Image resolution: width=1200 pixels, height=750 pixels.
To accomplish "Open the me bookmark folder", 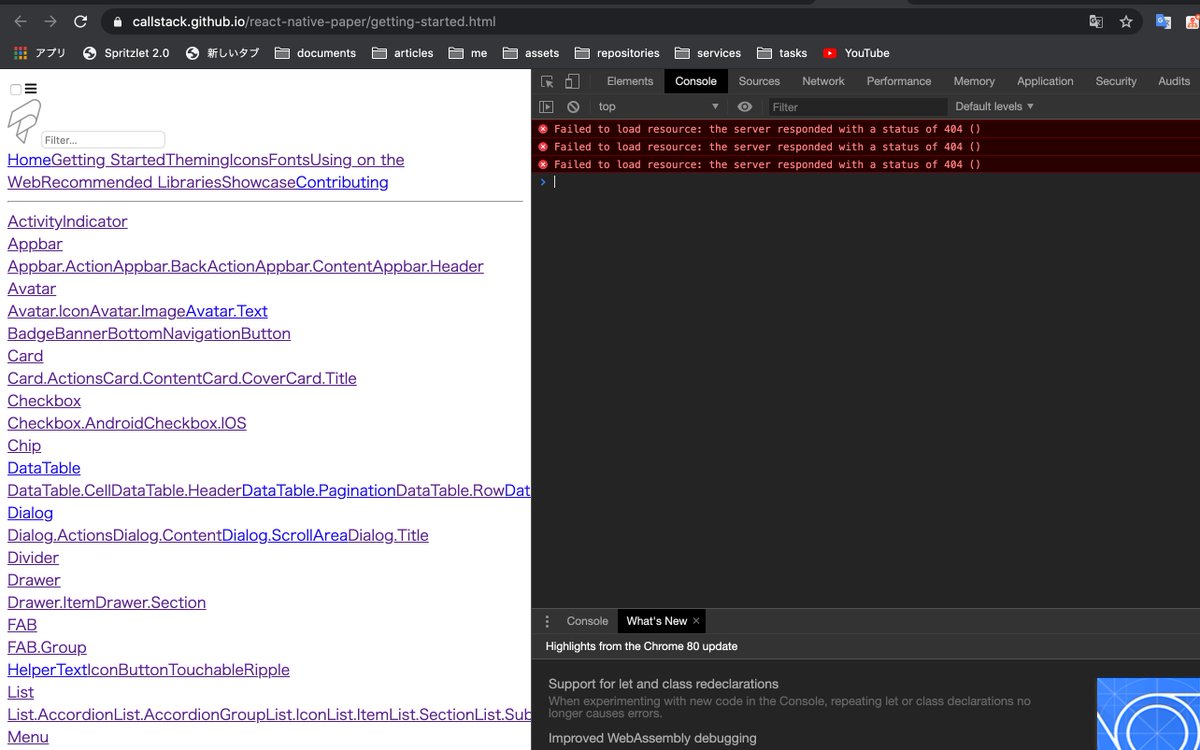I will pos(468,53).
